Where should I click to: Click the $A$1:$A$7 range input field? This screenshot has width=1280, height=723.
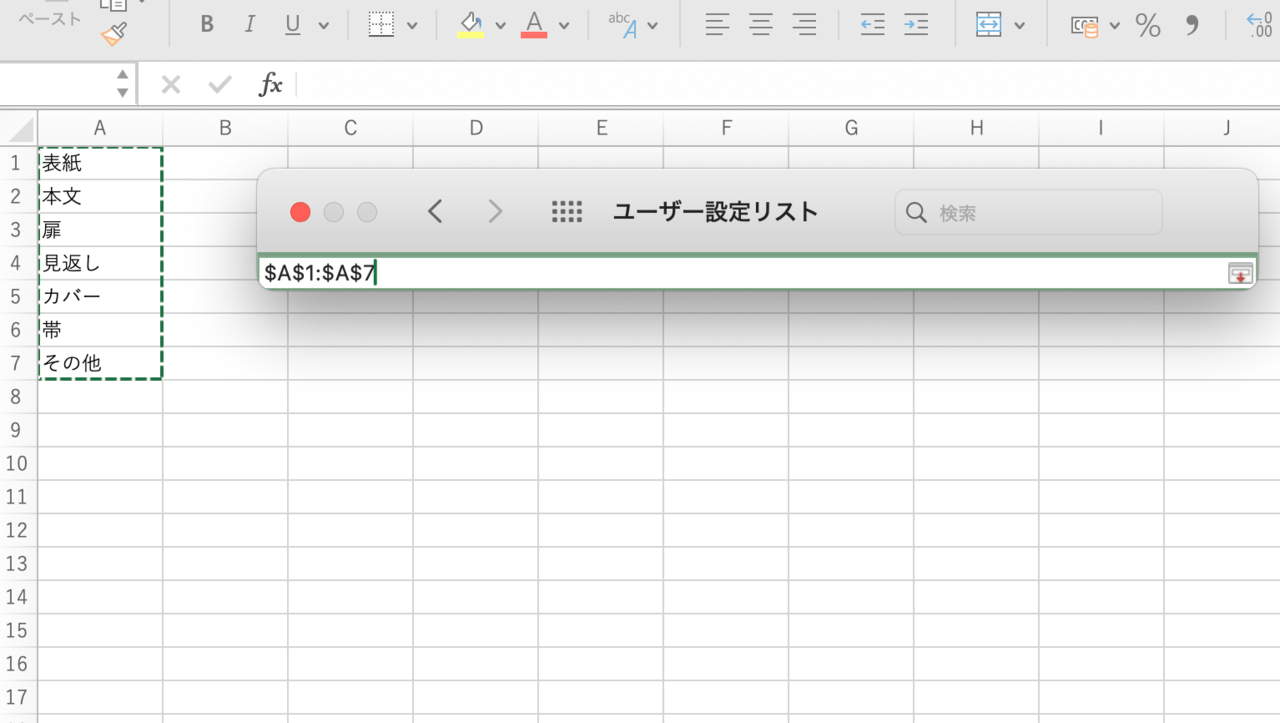click(741, 272)
